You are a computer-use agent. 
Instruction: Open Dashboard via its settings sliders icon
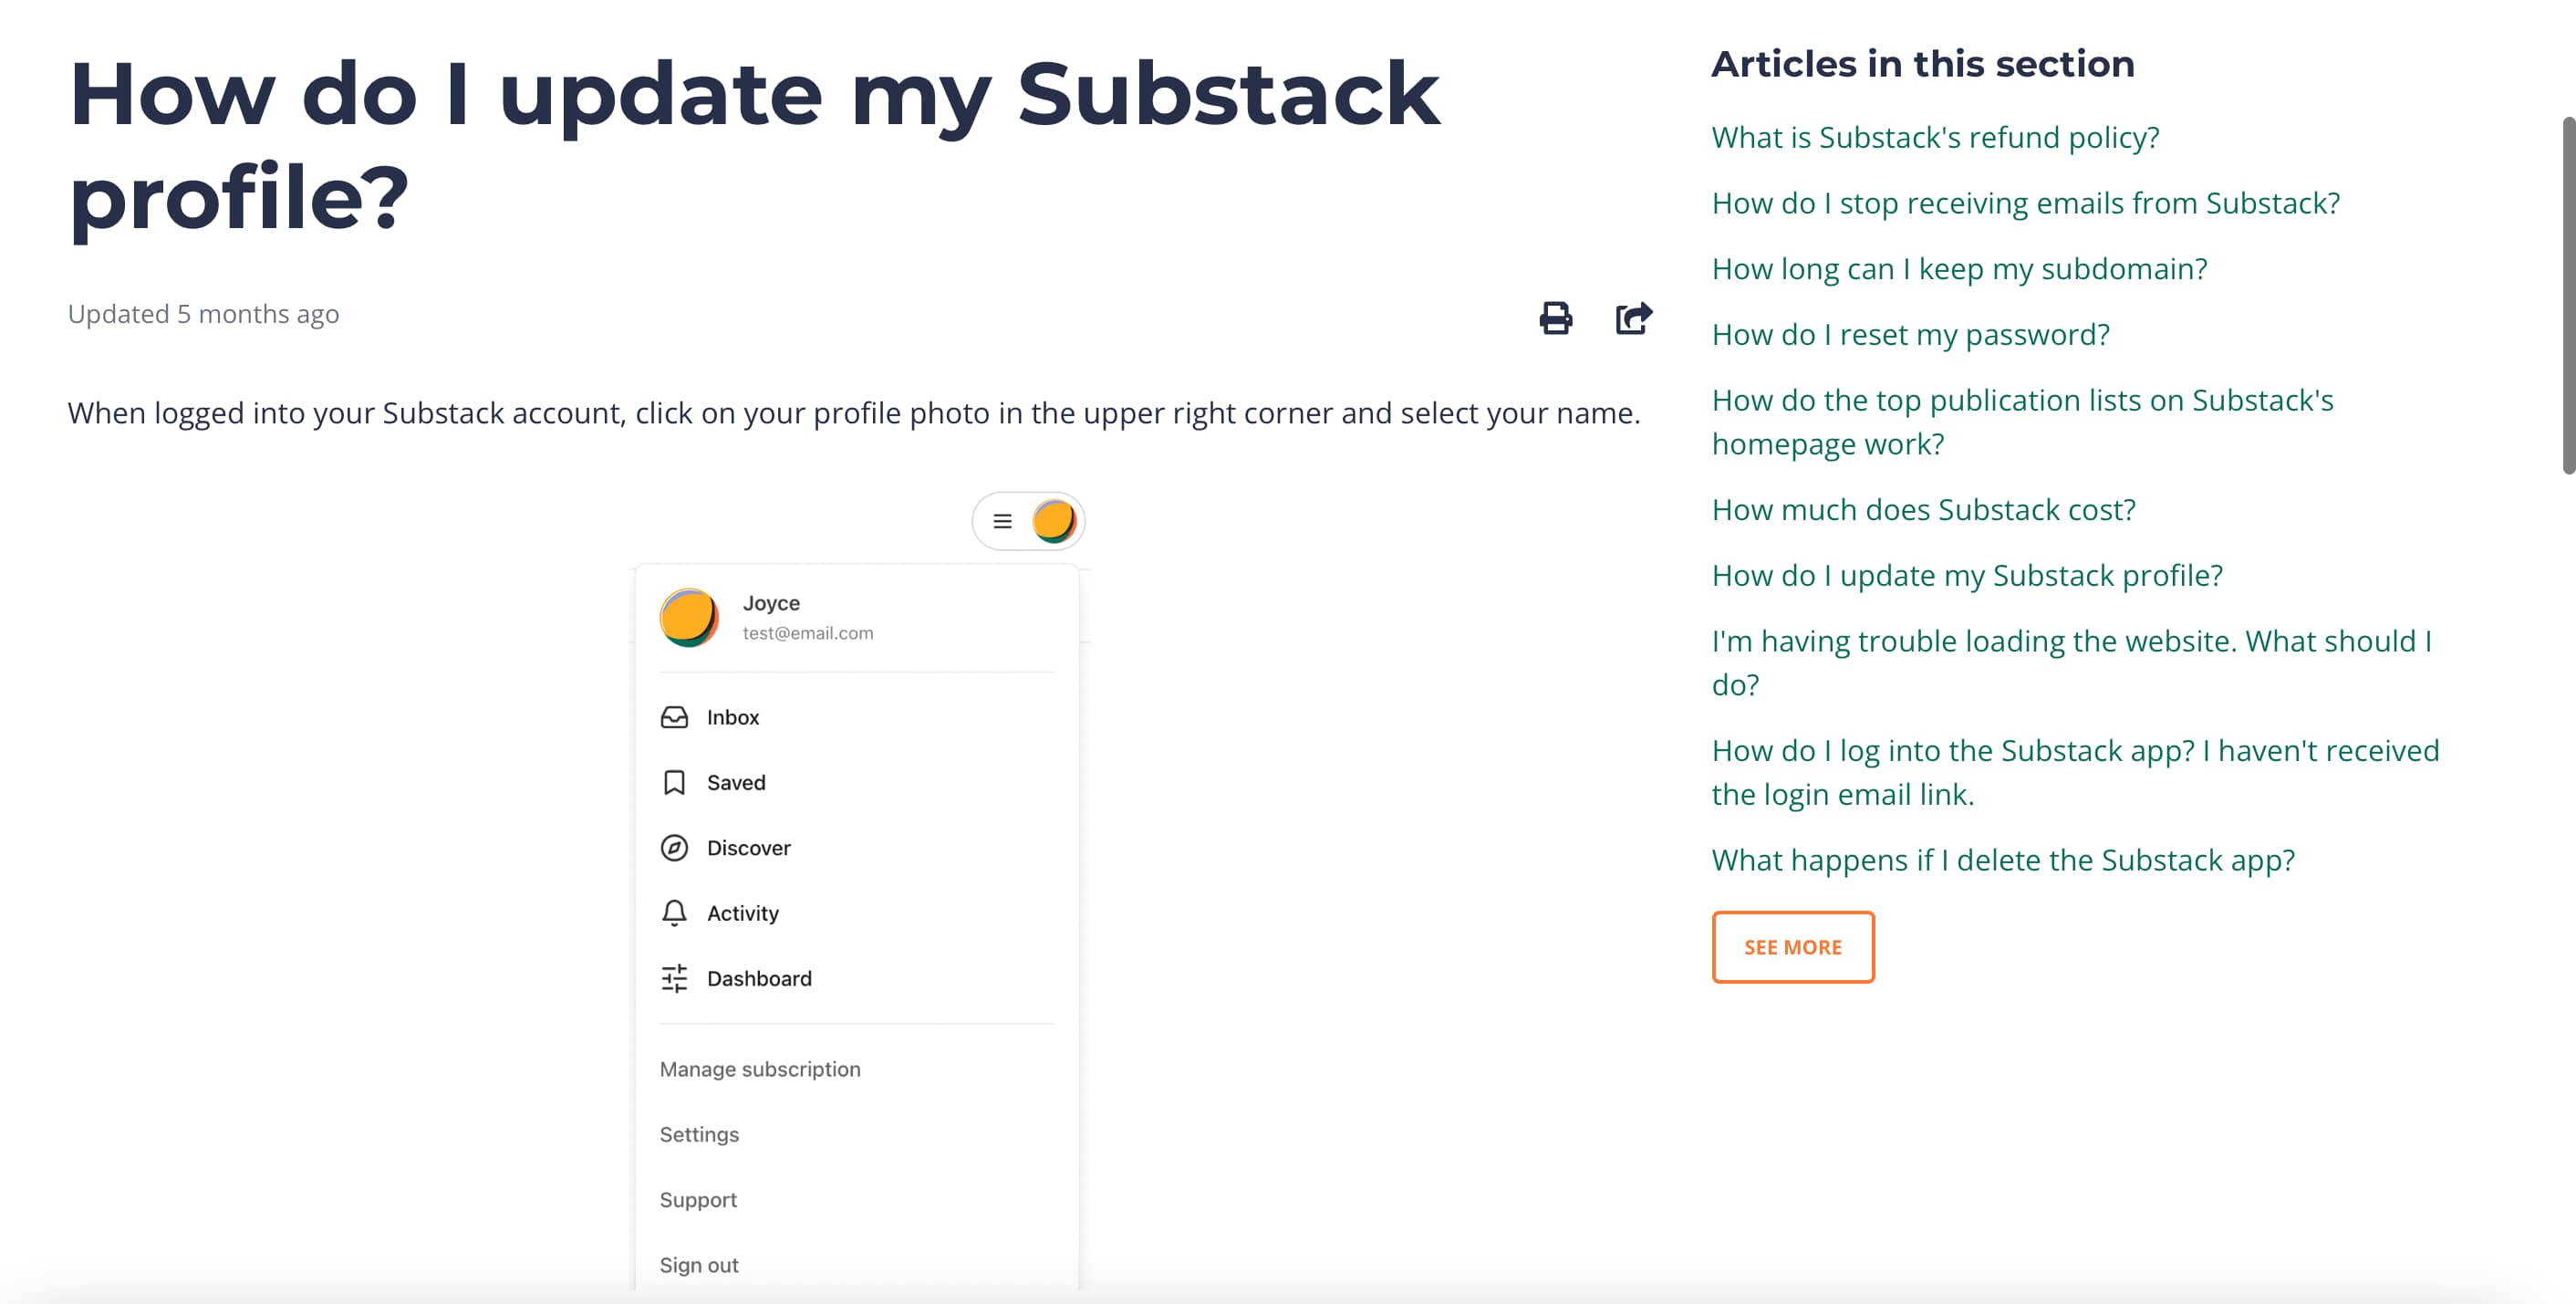coord(674,979)
